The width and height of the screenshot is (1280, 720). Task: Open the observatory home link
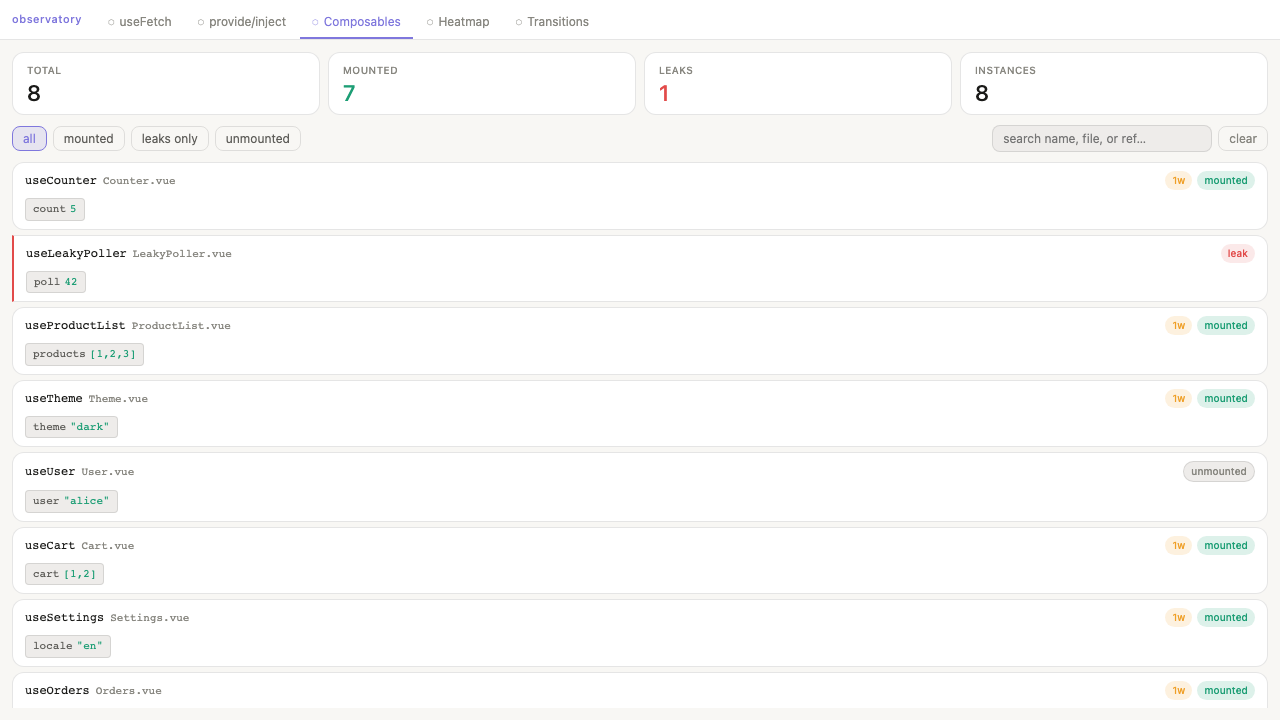coord(47,18)
